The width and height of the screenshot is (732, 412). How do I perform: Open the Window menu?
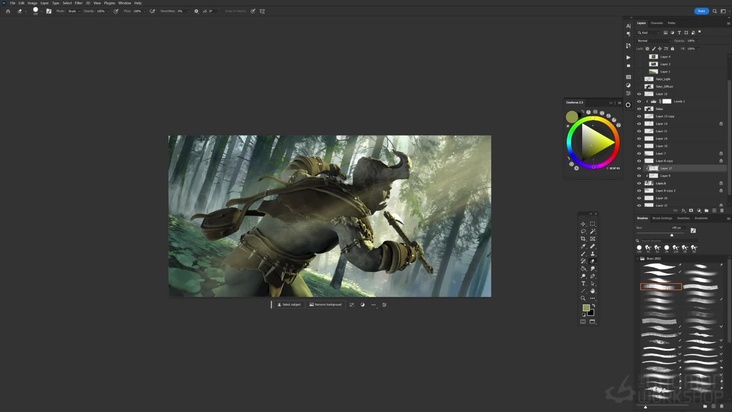(124, 3)
